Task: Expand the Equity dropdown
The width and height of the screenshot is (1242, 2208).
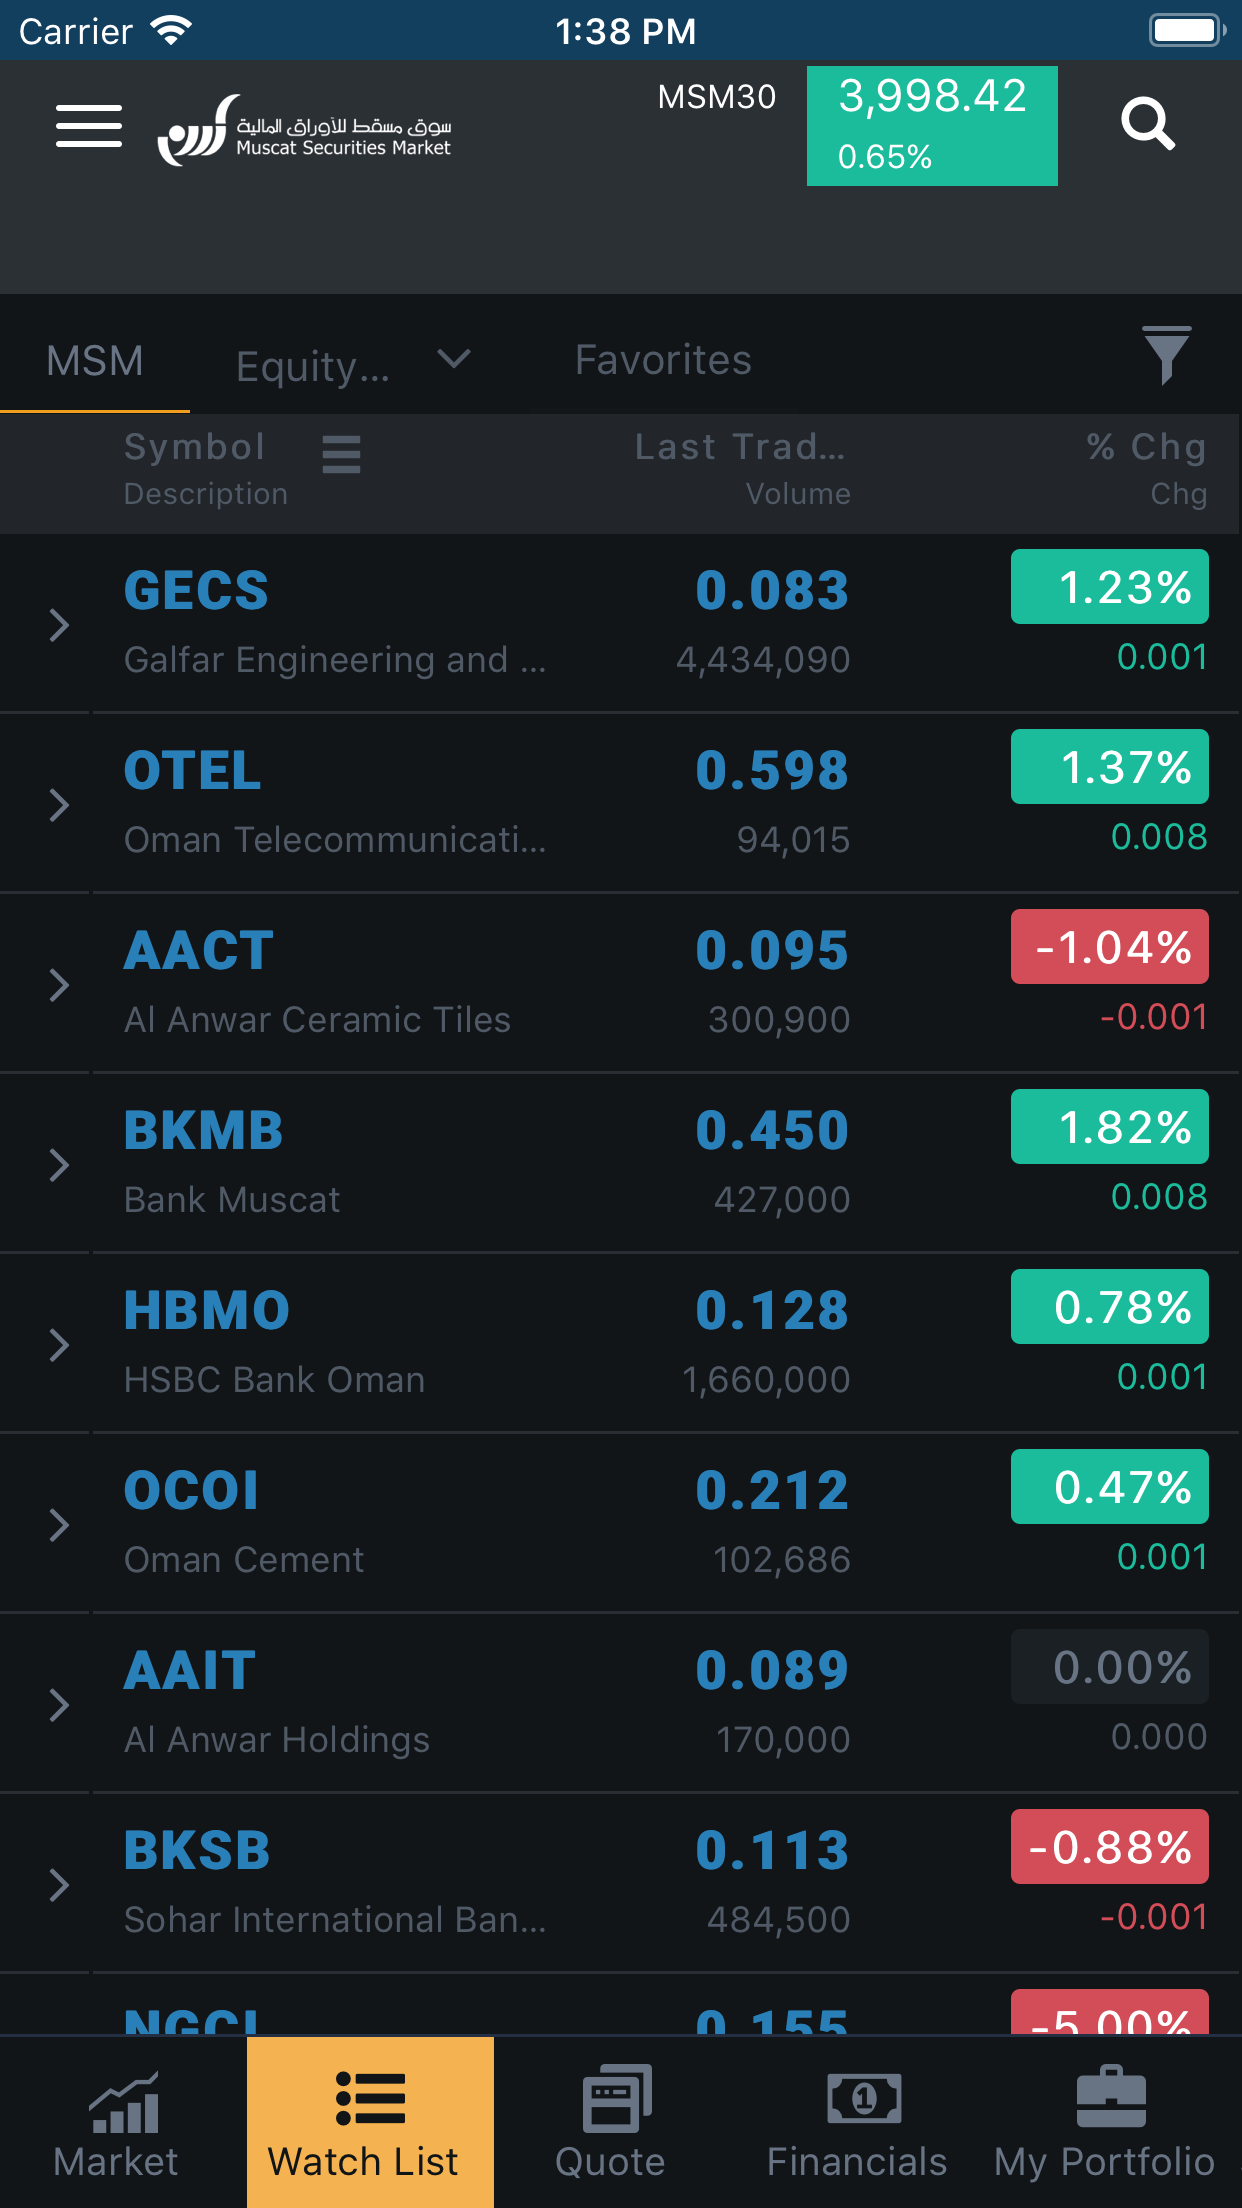Action: (x=350, y=362)
